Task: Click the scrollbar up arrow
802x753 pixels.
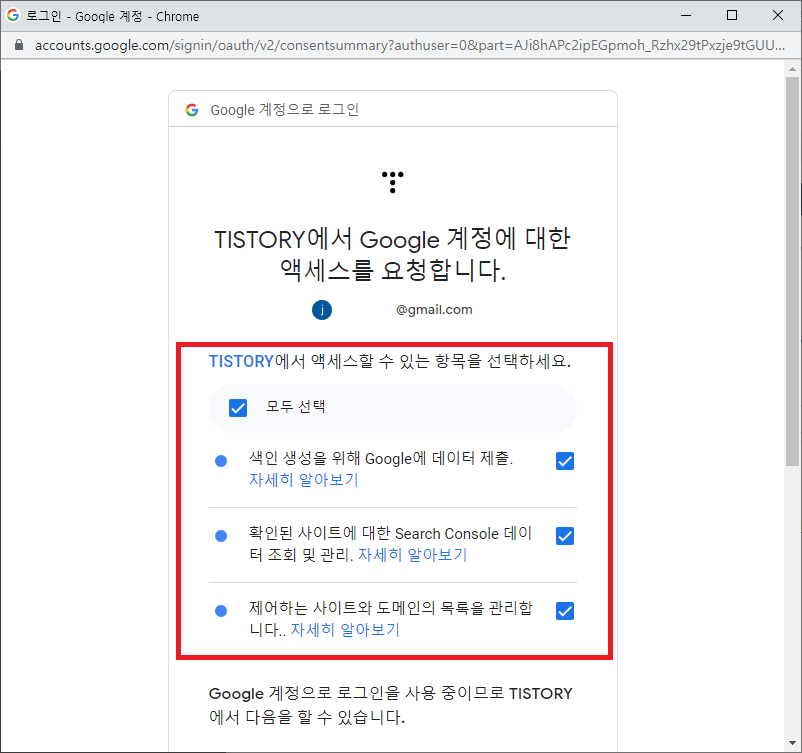Action: coord(792,69)
